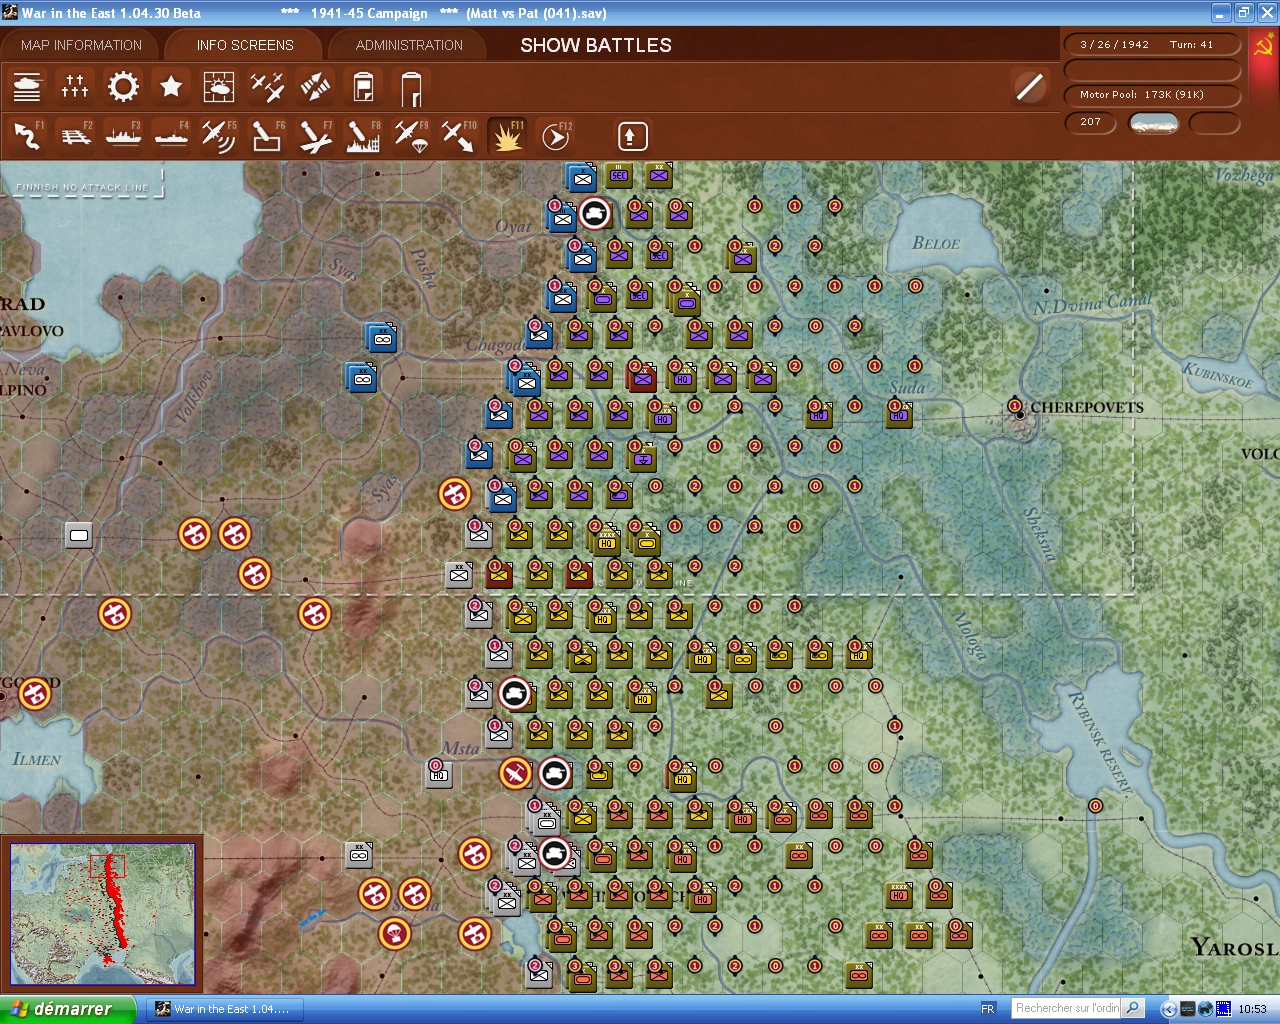This screenshot has width=1280, height=1024.
Task: Select Air Transport mode (F9)
Action: point(411,136)
